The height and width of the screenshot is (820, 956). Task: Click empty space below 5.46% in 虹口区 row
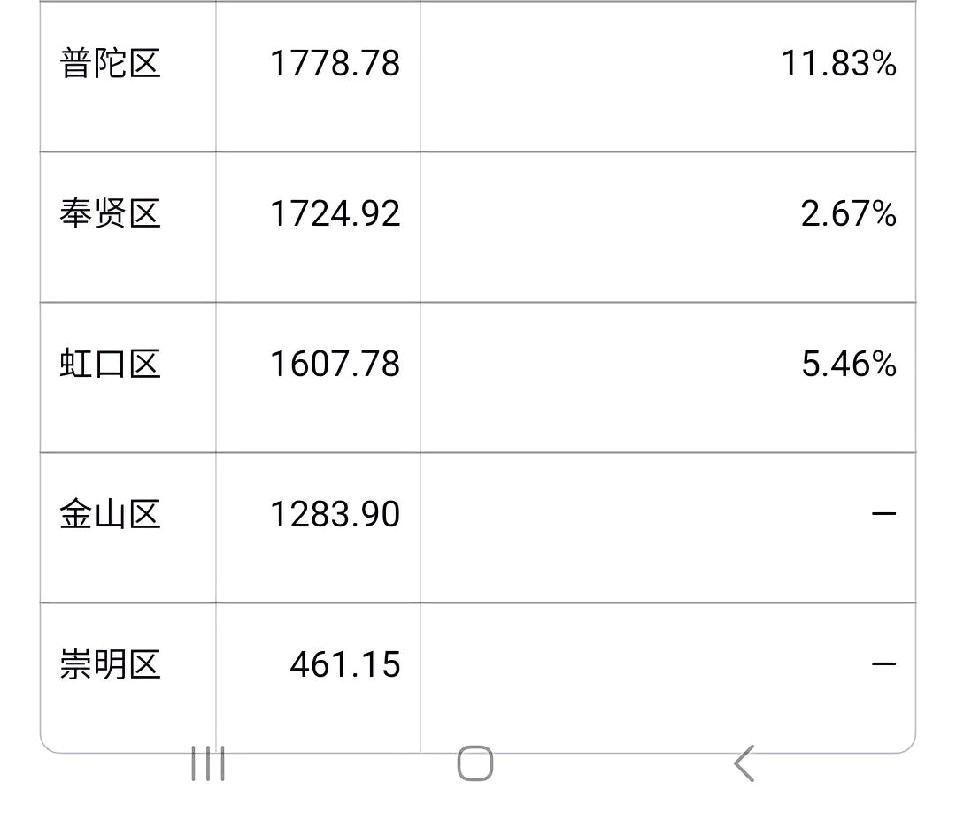tap(668, 416)
